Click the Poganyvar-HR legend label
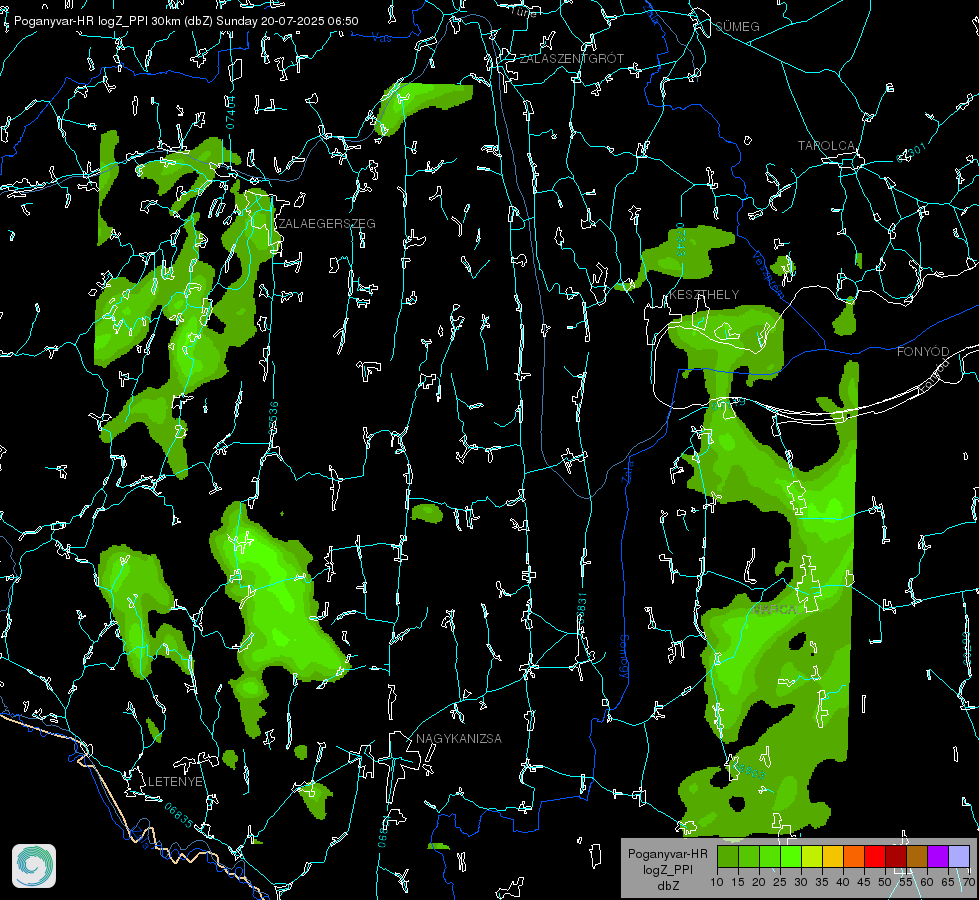Screen dimensions: 979x900 [667, 854]
